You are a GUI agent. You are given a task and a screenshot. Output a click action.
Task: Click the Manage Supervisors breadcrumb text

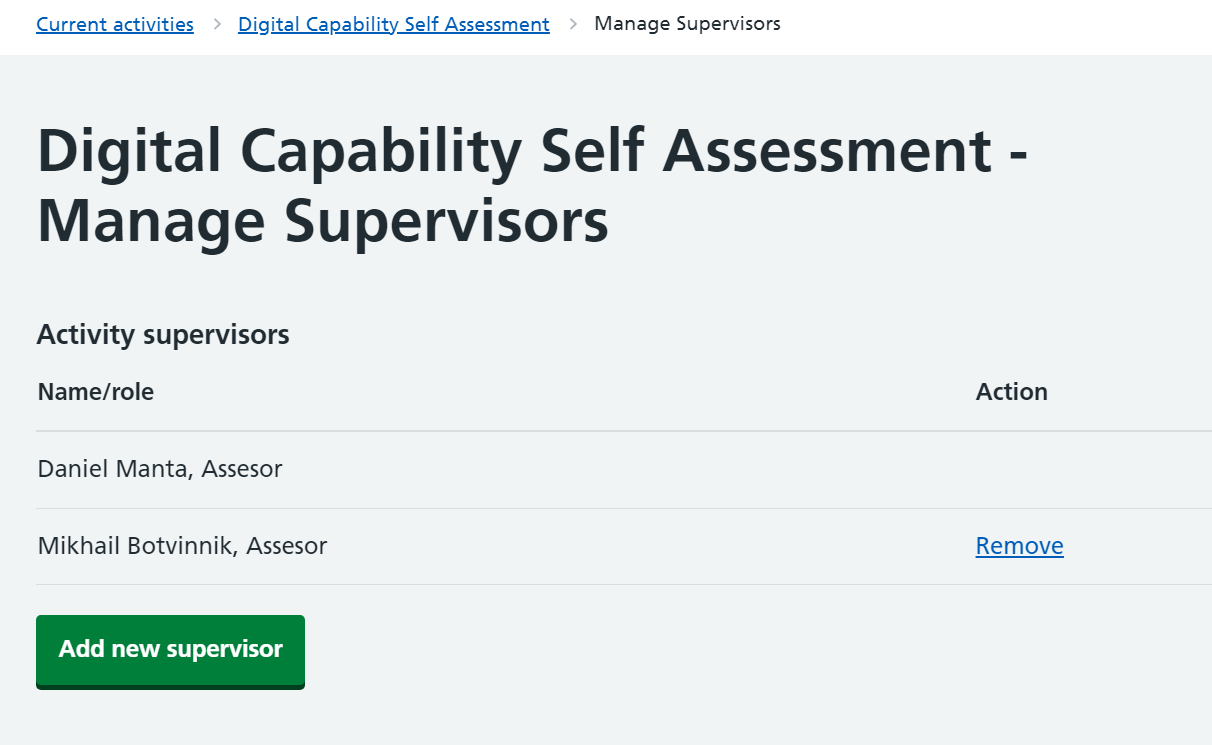(687, 23)
